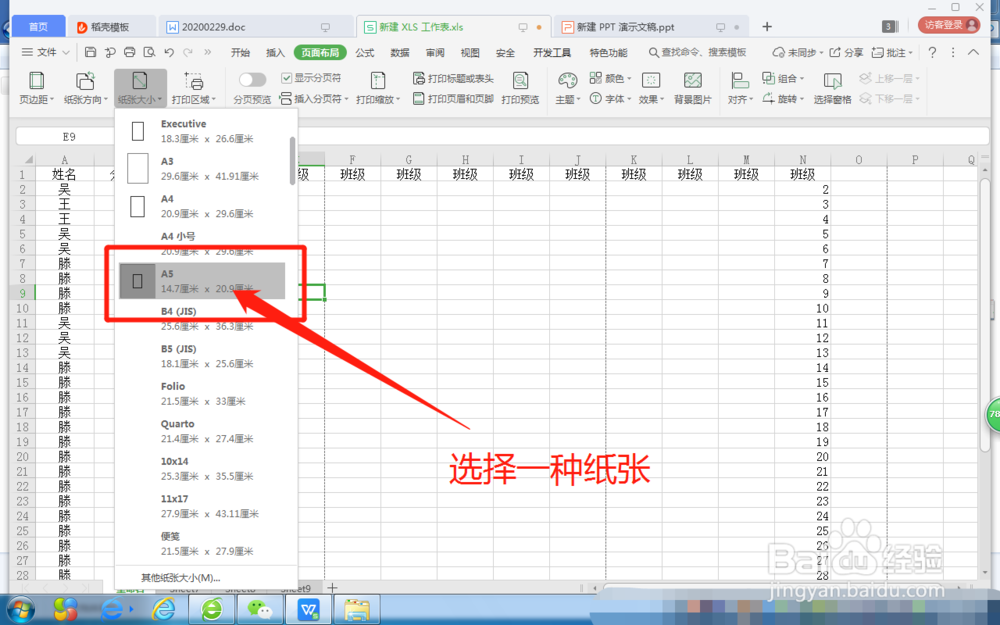Click the 访客登录 login button

pos(949,25)
